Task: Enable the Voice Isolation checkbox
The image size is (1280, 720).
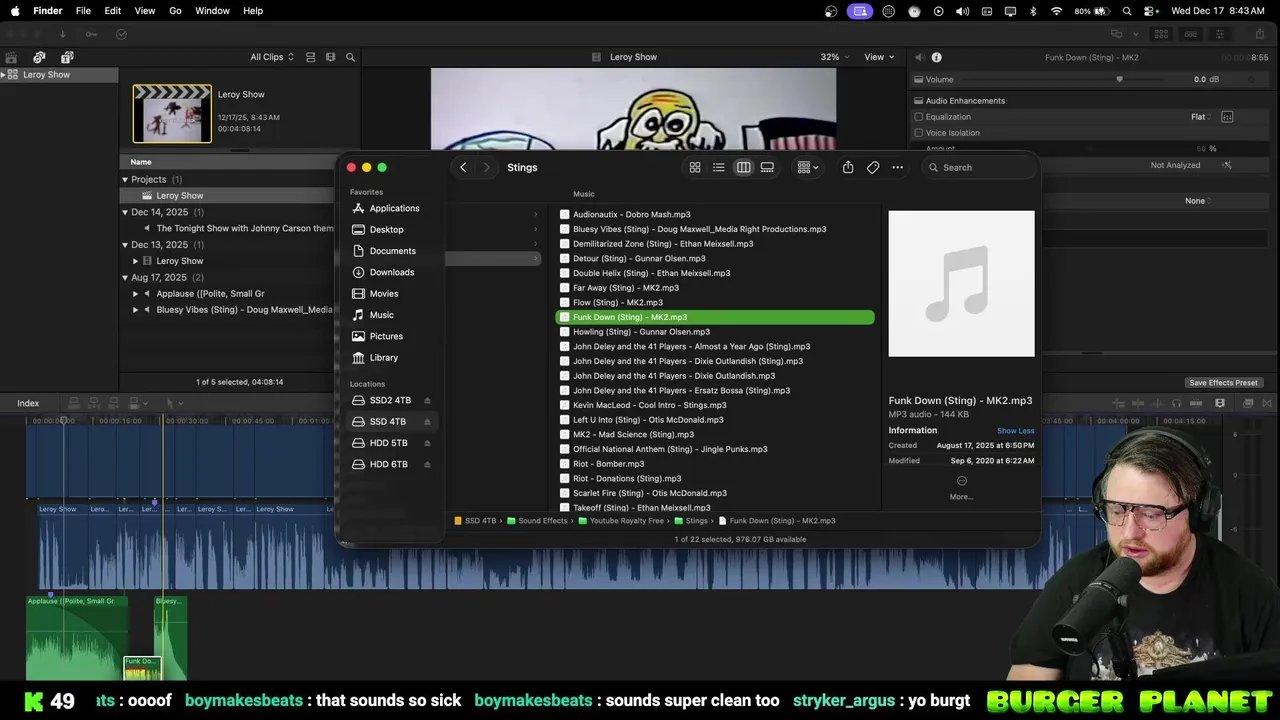Action: [x=918, y=133]
